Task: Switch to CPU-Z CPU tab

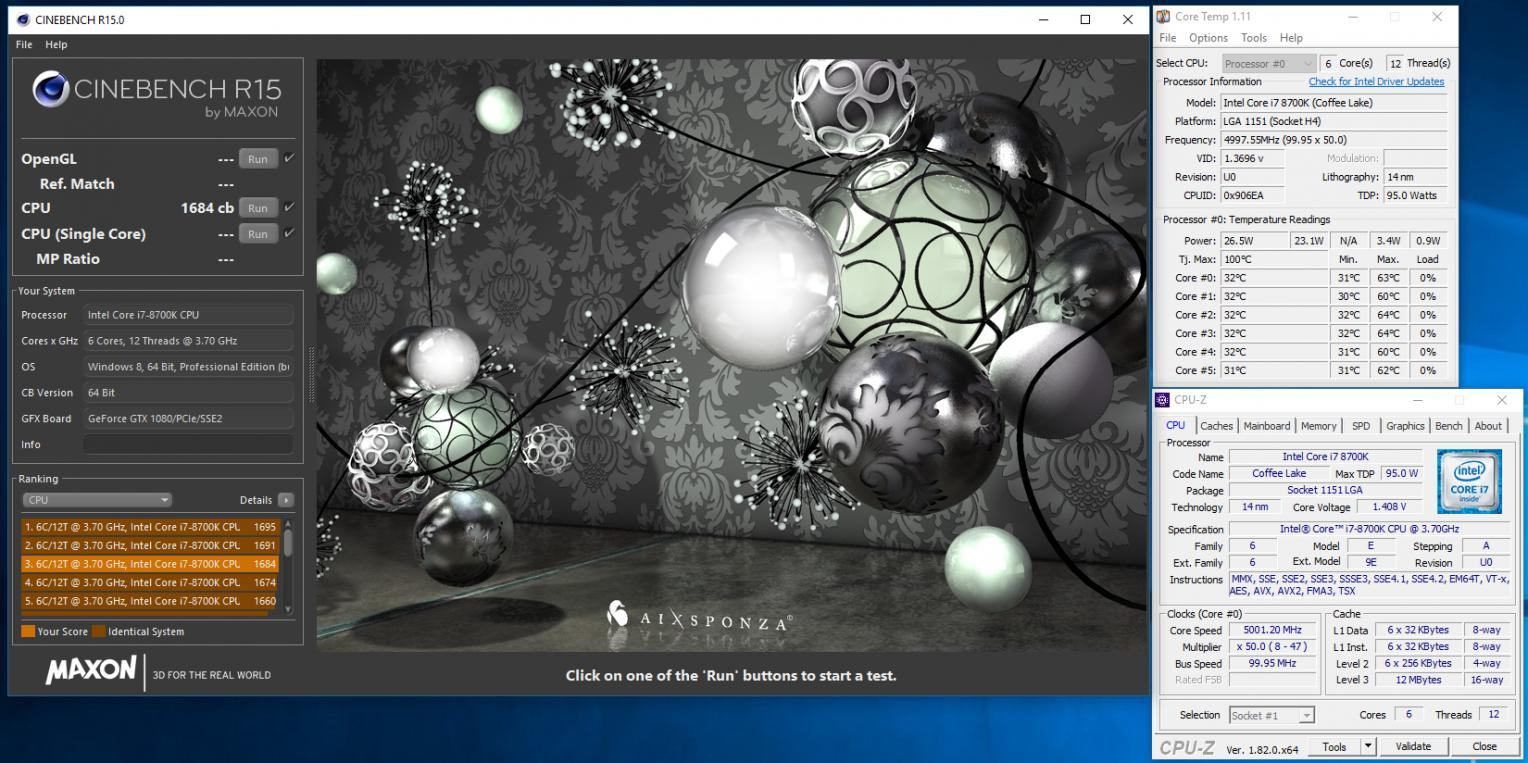Action: click(1175, 425)
